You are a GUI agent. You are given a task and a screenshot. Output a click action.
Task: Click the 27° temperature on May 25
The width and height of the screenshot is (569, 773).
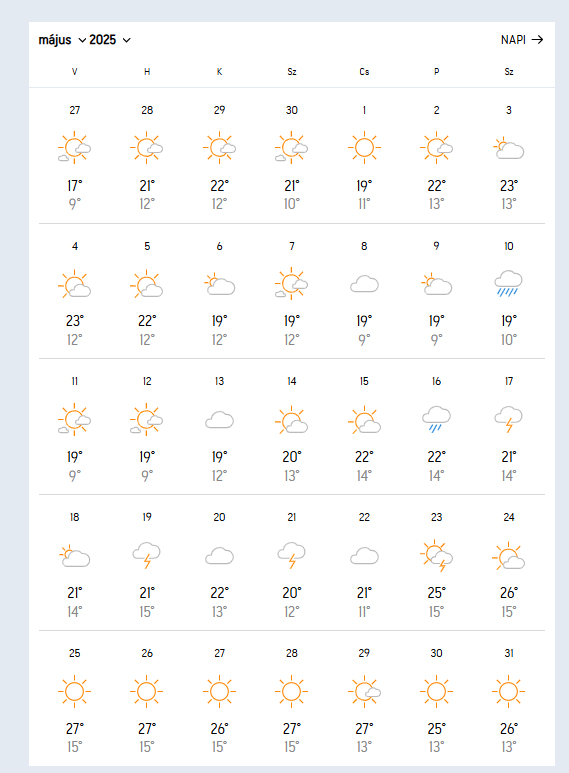click(74, 728)
